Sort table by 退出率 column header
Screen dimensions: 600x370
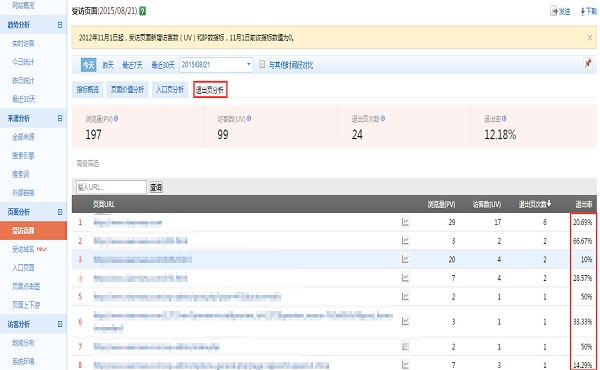(x=584, y=204)
